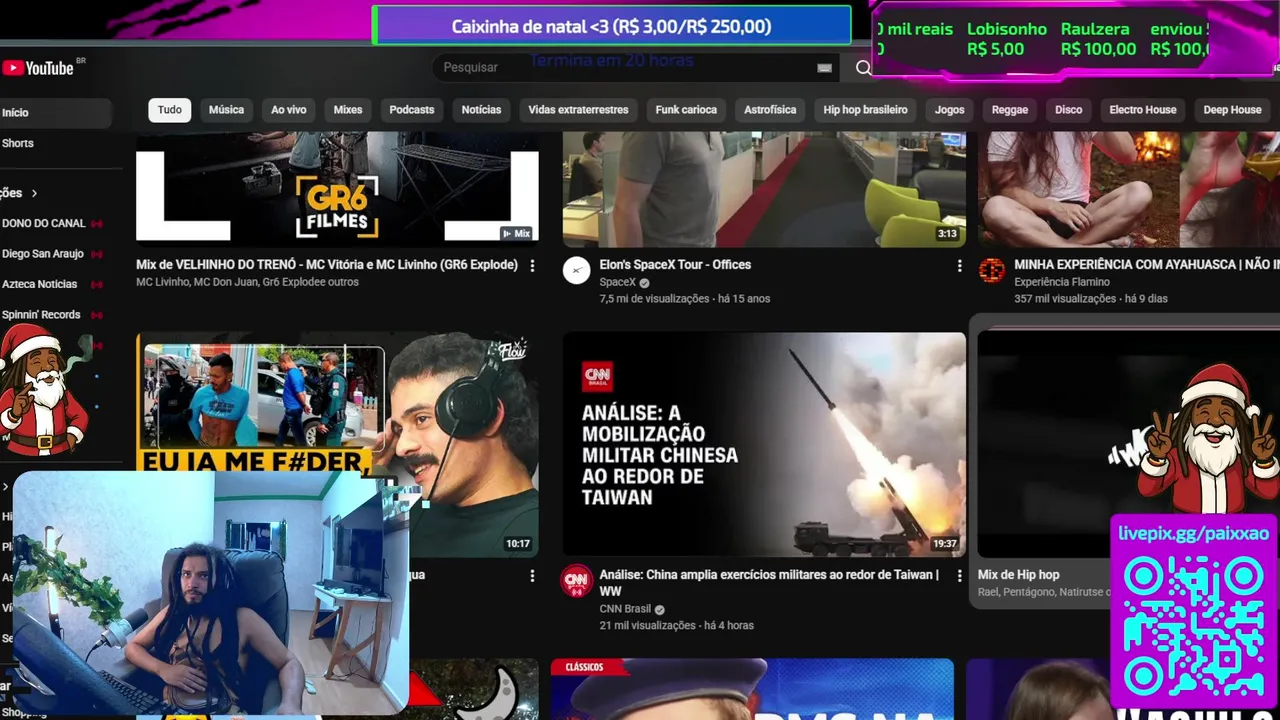Open the CLÁSSICOS tagged video thumbnail

tap(752, 689)
